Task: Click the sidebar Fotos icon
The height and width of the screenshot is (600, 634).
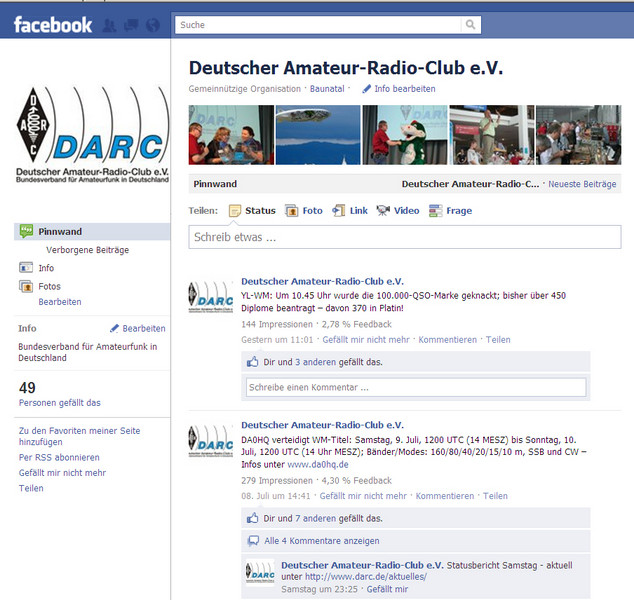Action: [26, 286]
